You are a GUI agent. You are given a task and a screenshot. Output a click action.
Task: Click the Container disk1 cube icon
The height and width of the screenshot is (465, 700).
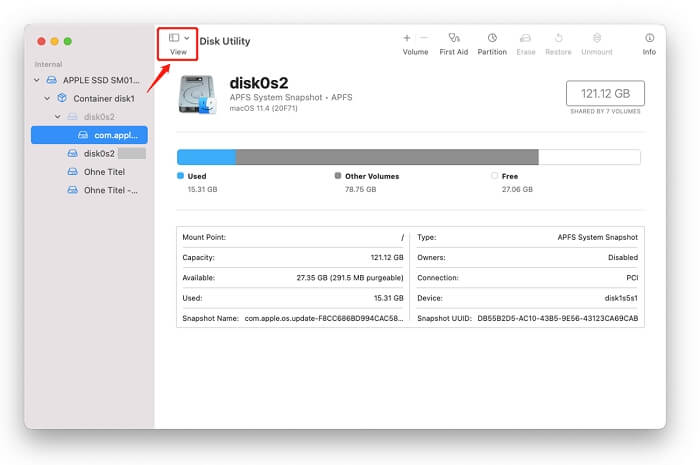pyautogui.click(x=62, y=98)
